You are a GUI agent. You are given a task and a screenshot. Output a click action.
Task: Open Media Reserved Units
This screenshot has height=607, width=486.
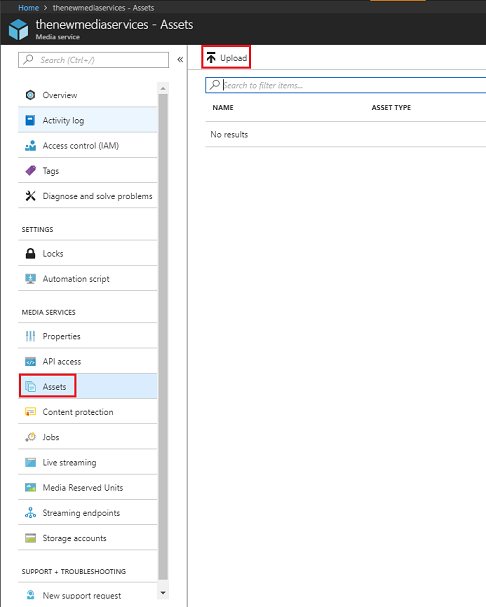[88, 487]
